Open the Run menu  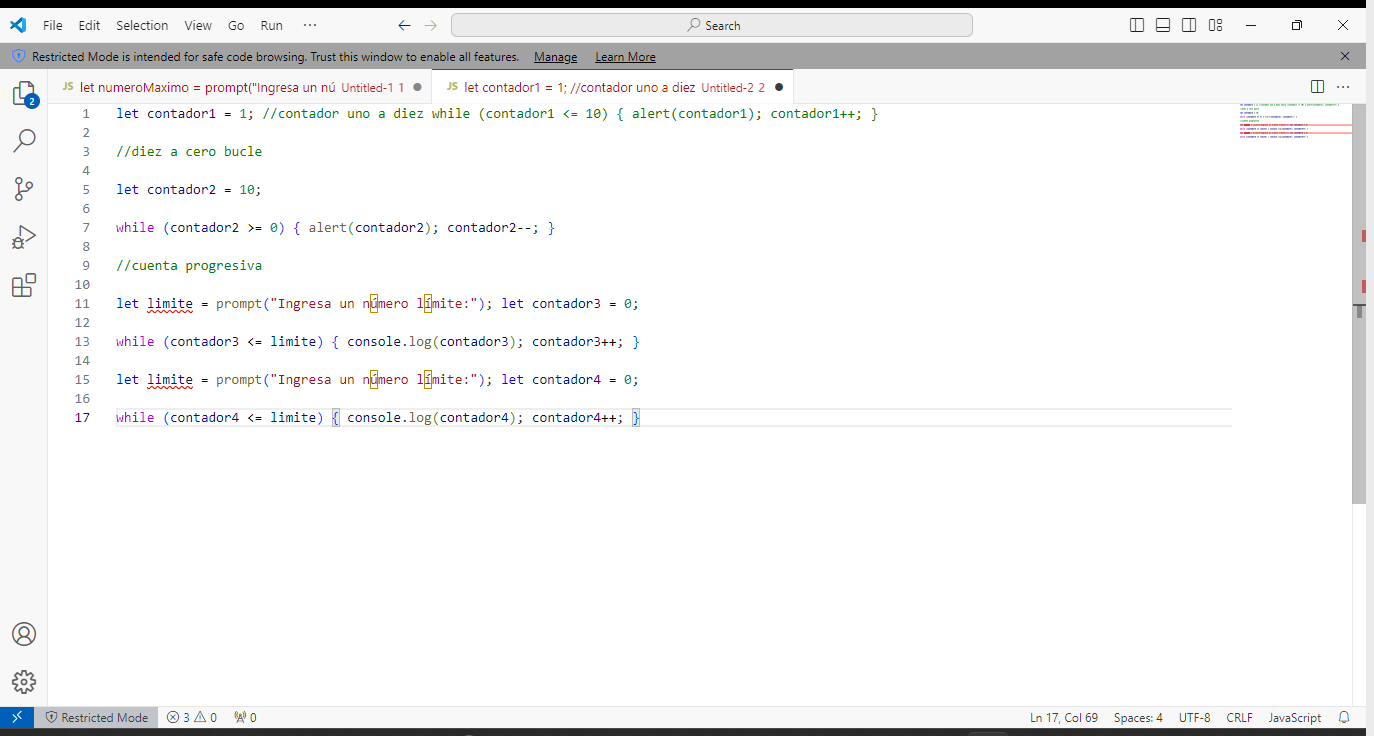[x=271, y=25]
